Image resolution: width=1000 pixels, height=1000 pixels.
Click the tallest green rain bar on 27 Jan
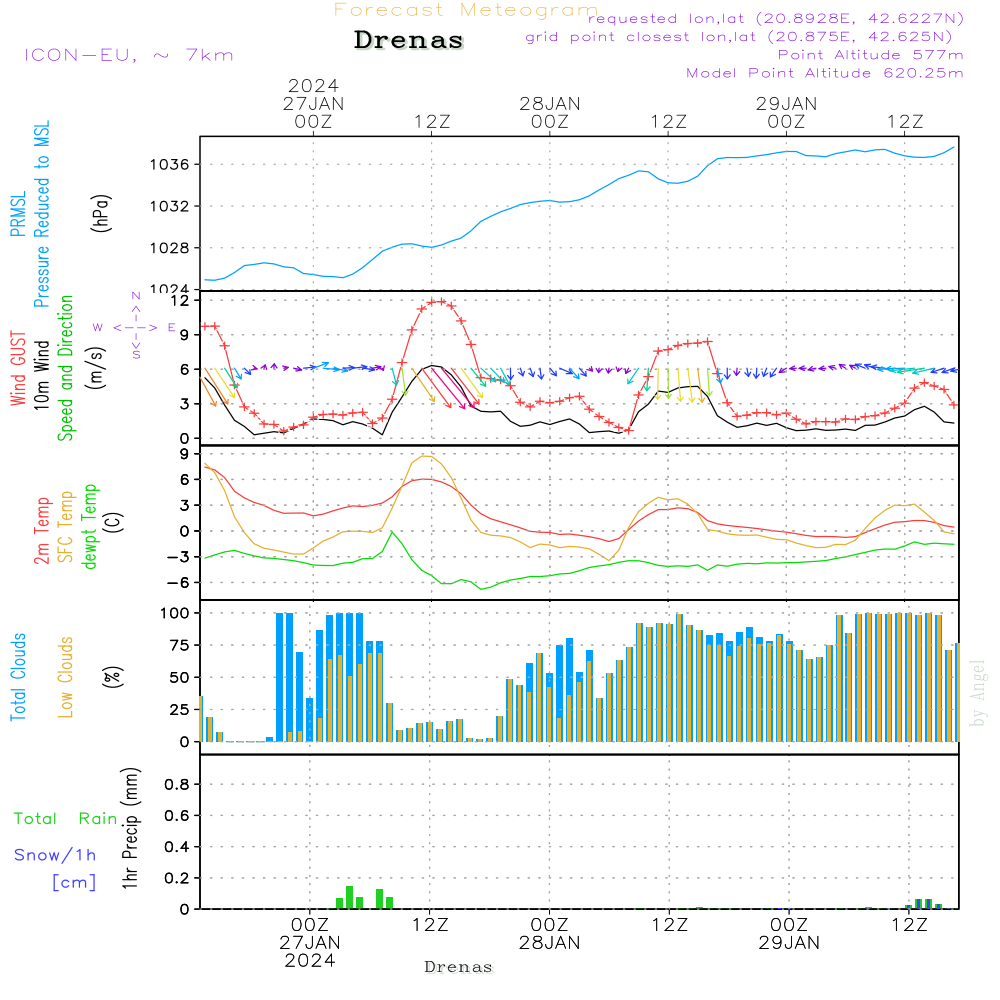tap(349, 895)
